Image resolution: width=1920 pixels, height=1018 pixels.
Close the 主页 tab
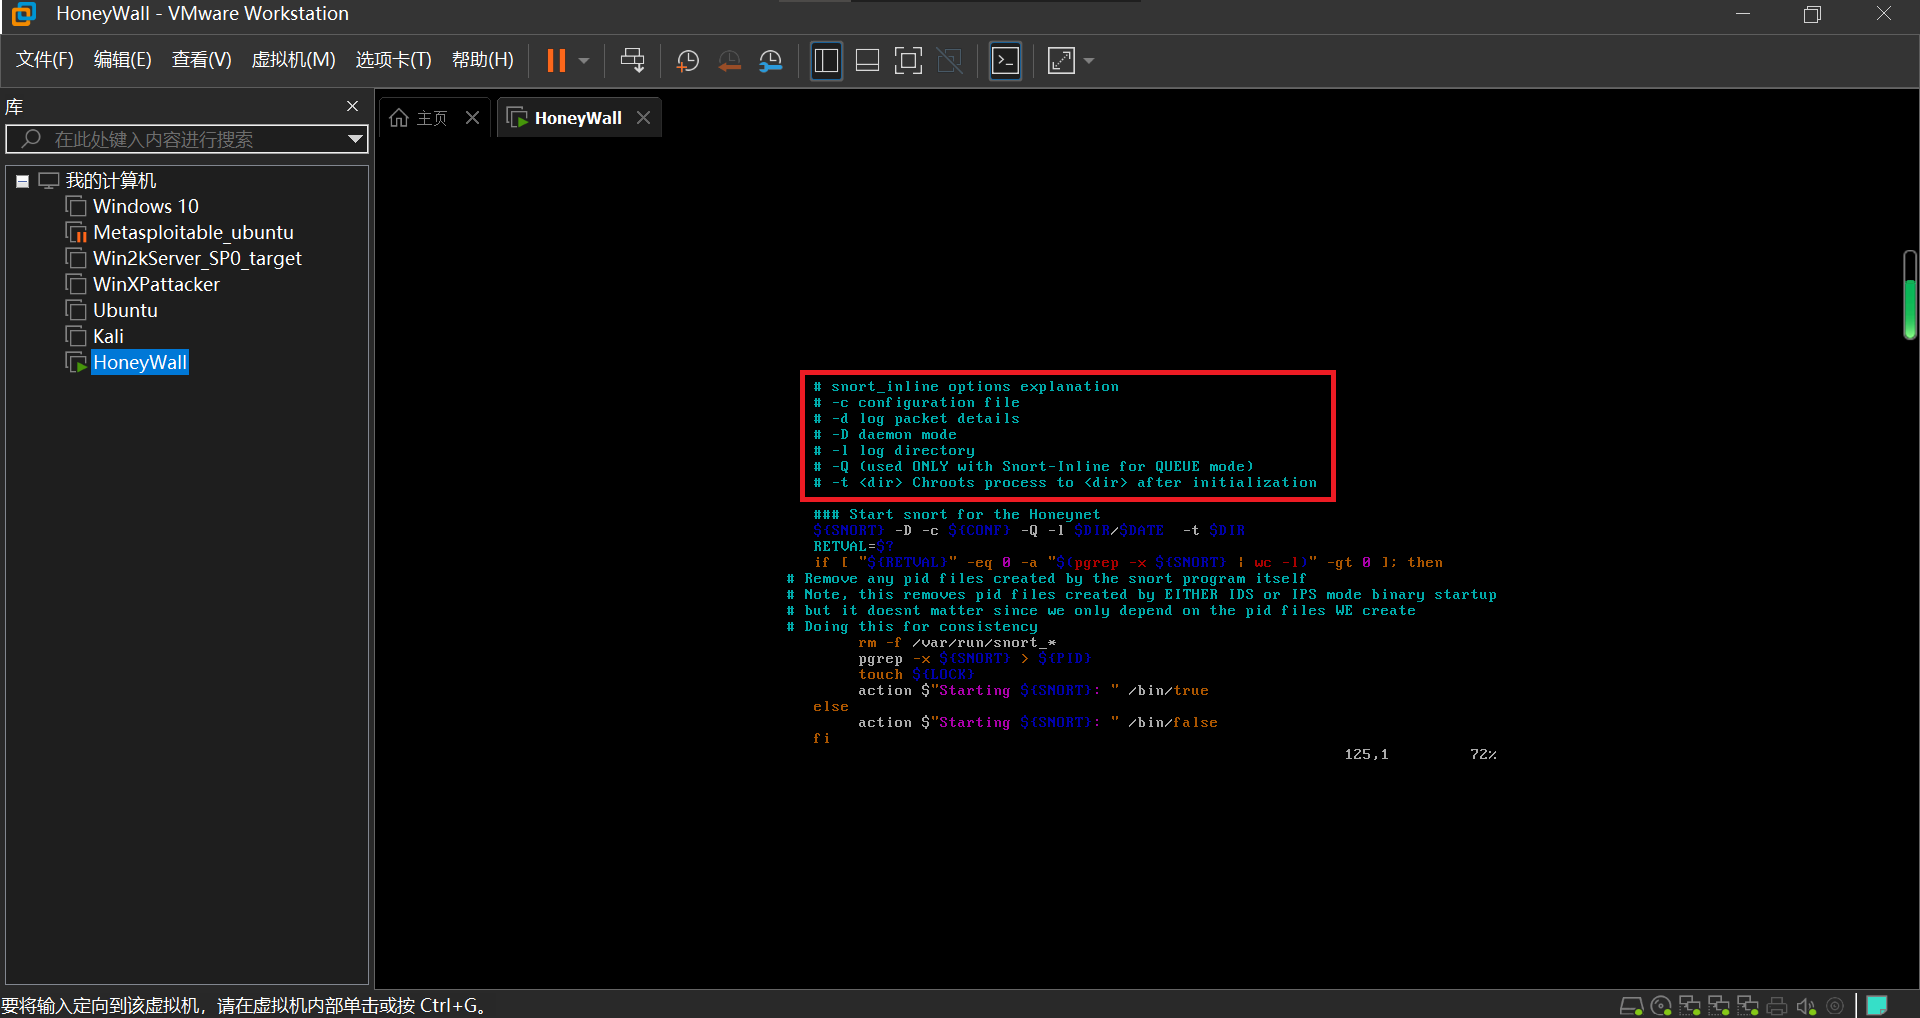tap(473, 118)
